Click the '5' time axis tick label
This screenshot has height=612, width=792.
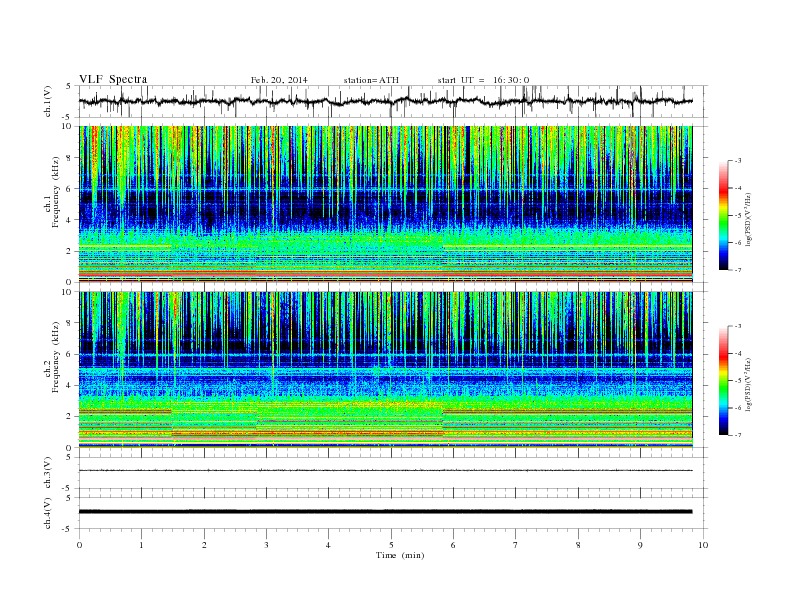pos(391,545)
